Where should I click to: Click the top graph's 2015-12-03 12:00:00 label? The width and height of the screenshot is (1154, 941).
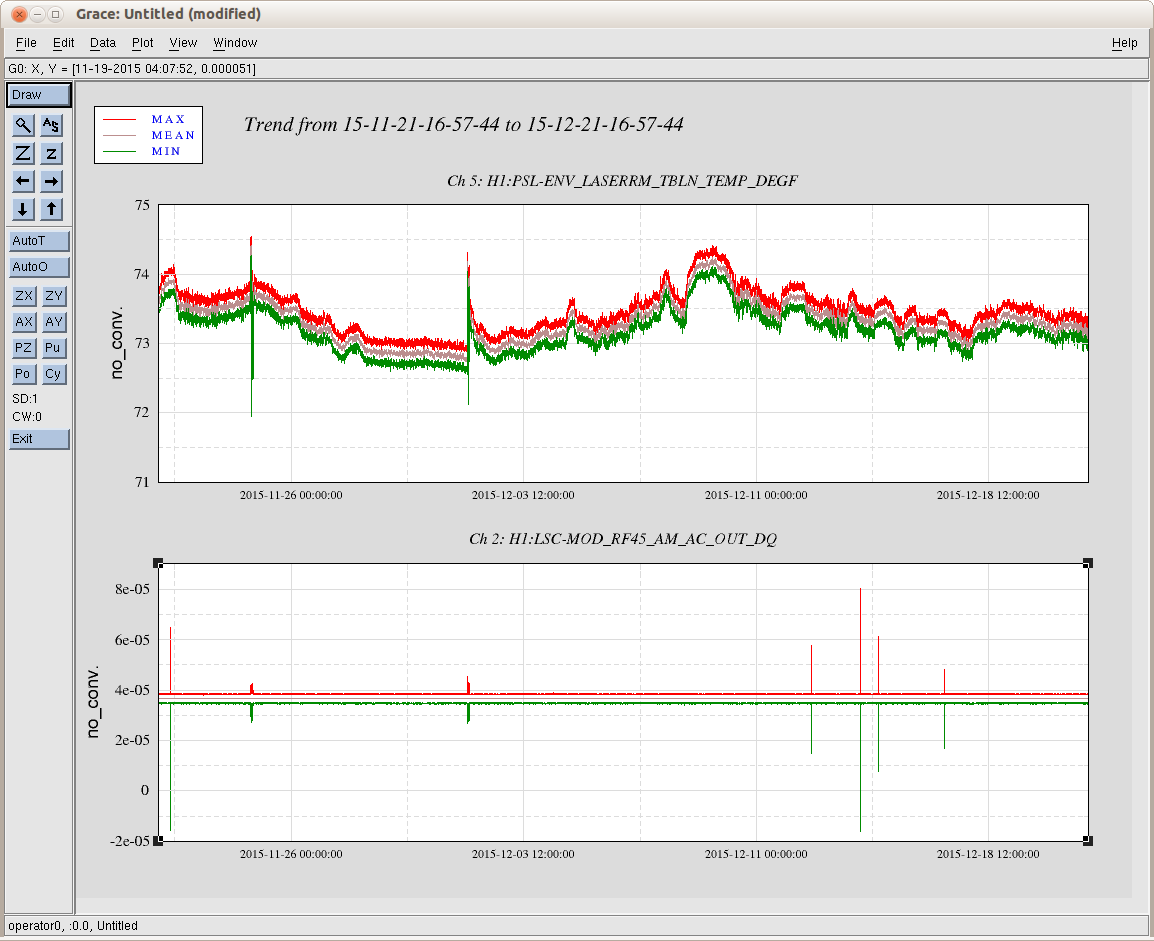pyautogui.click(x=523, y=495)
